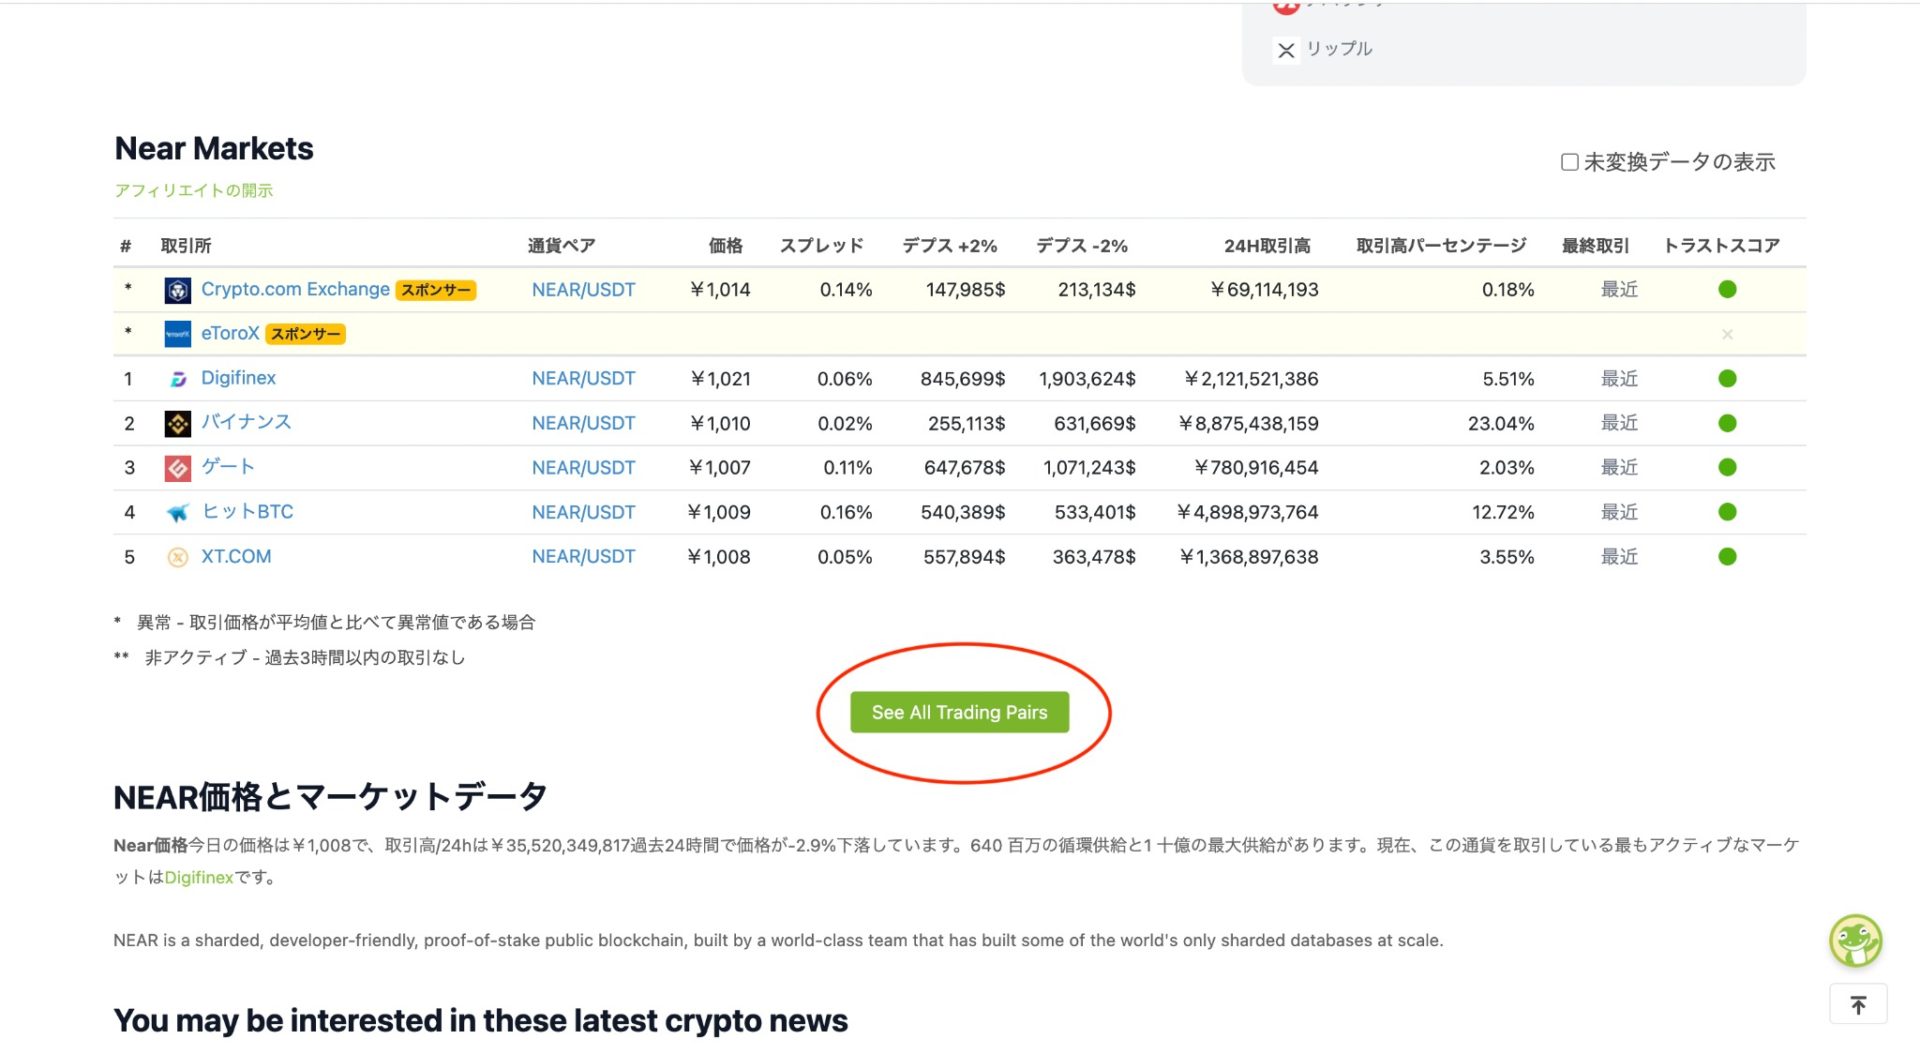This screenshot has width=1920, height=1054.
Task: Dismiss the eToroX sponsored row with its X
Action: (x=1727, y=334)
